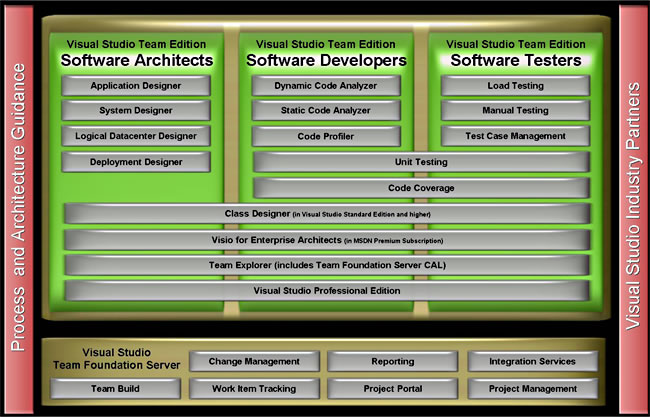The height and width of the screenshot is (417, 650).
Task: Select the Reporting box
Action: pyautogui.click(x=393, y=361)
